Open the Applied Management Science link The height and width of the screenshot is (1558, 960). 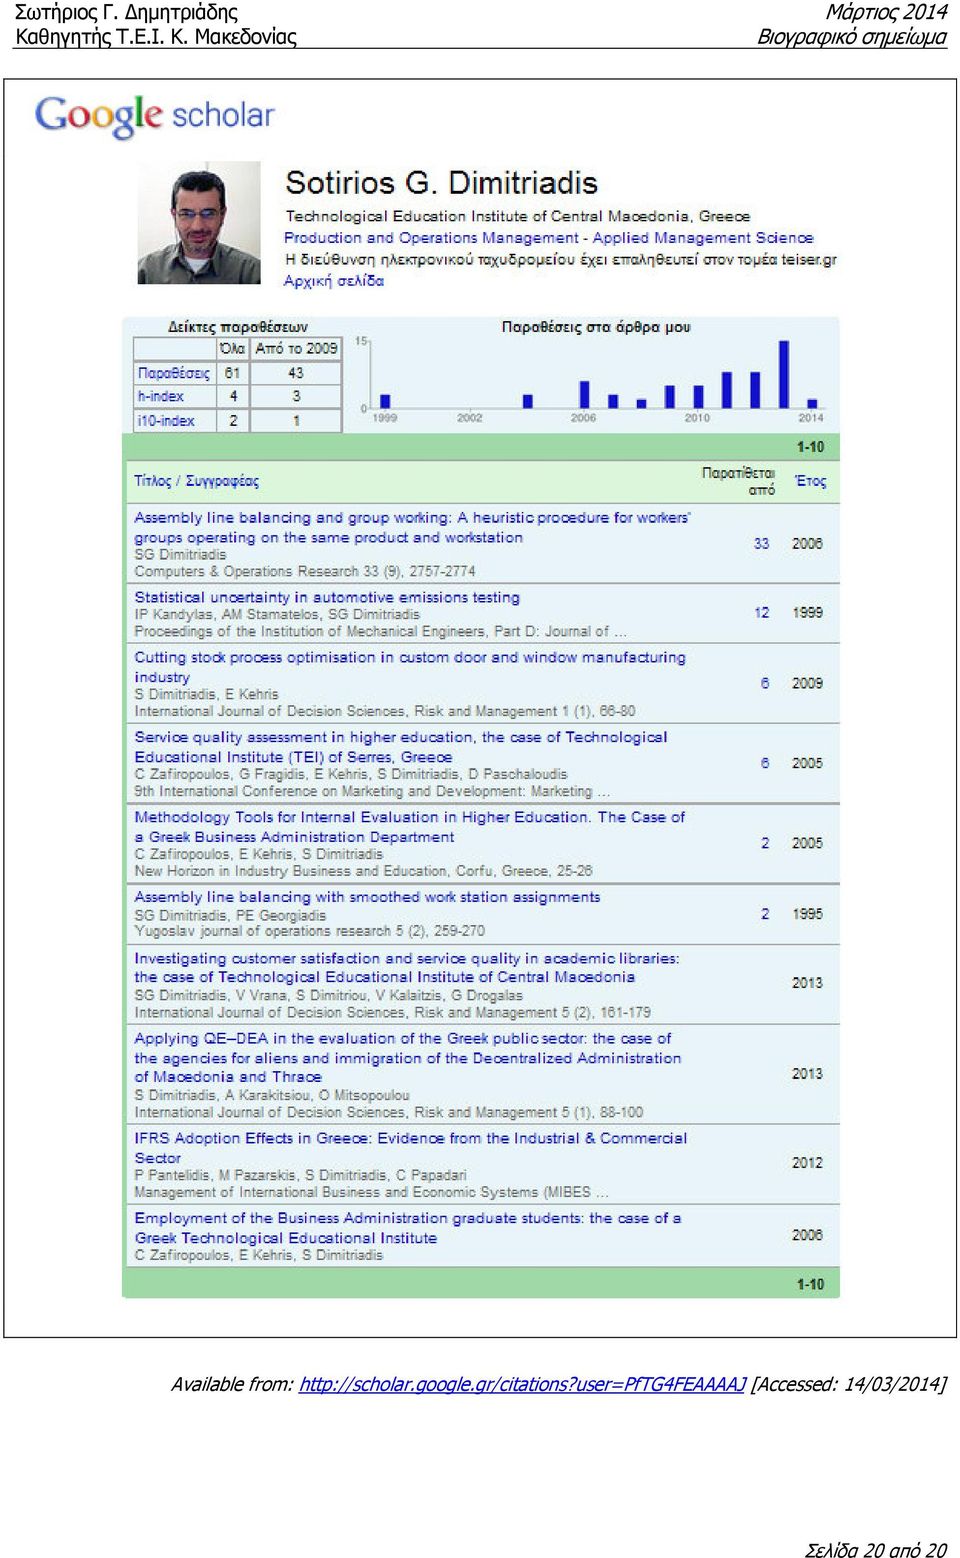pos(703,238)
